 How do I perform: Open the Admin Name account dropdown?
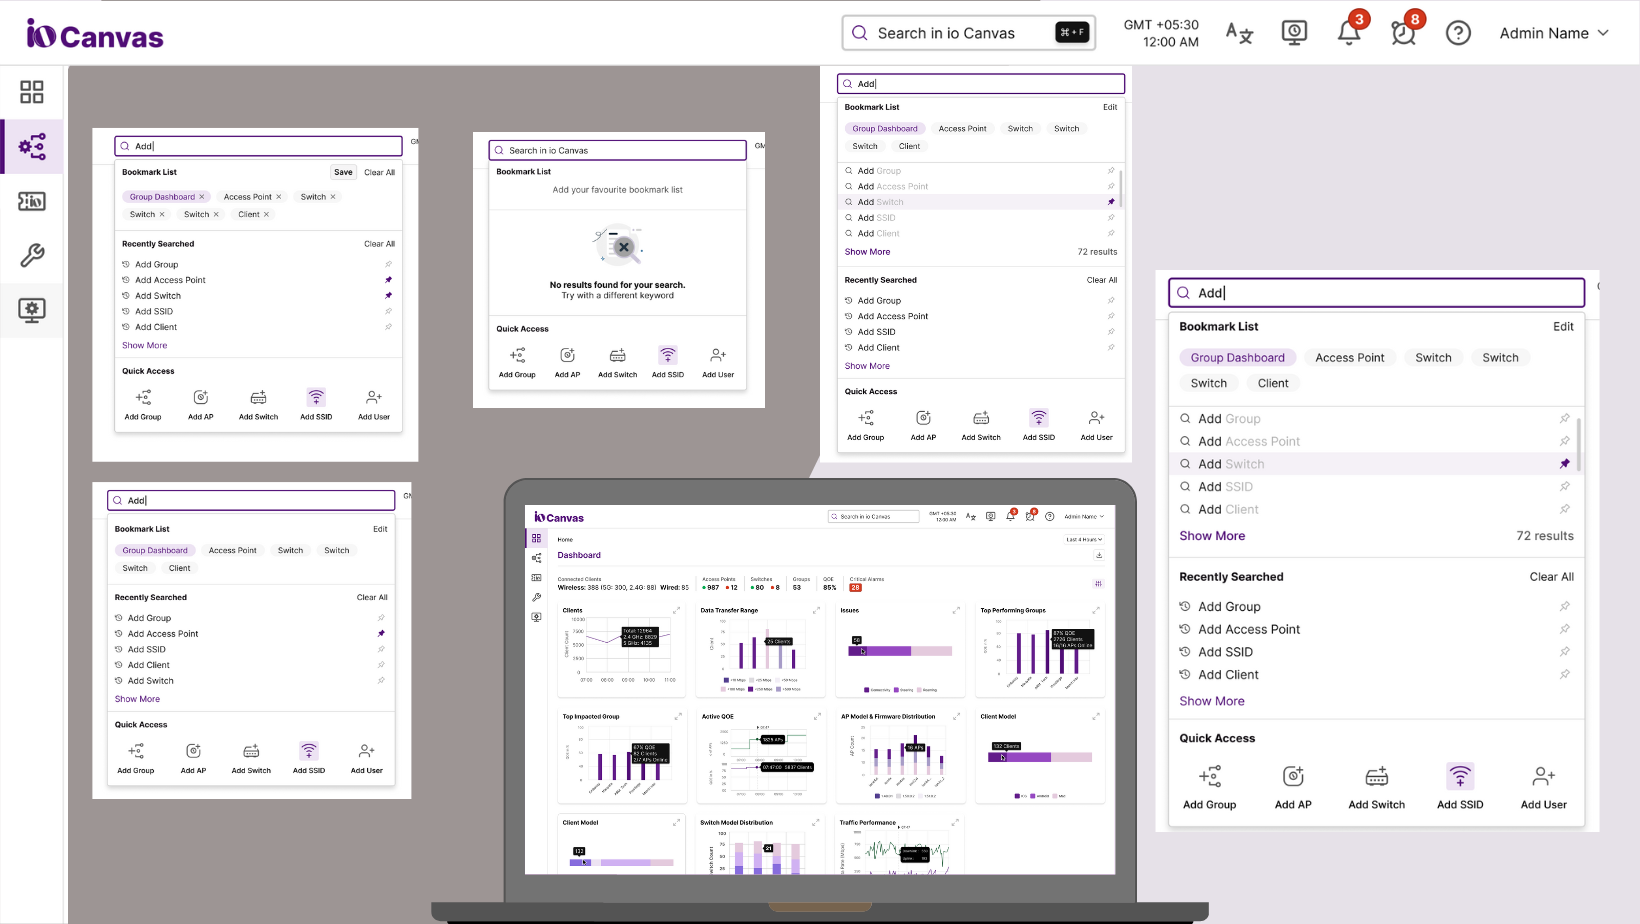tap(1554, 33)
